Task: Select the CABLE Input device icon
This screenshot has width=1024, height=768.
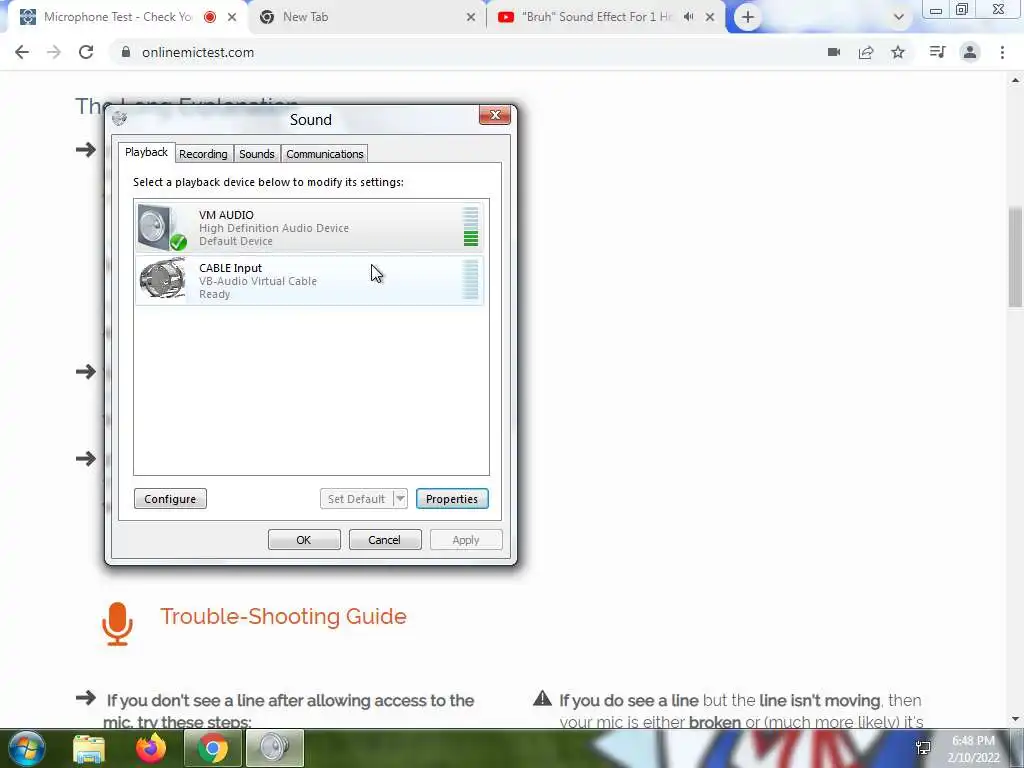Action: [162, 279]
